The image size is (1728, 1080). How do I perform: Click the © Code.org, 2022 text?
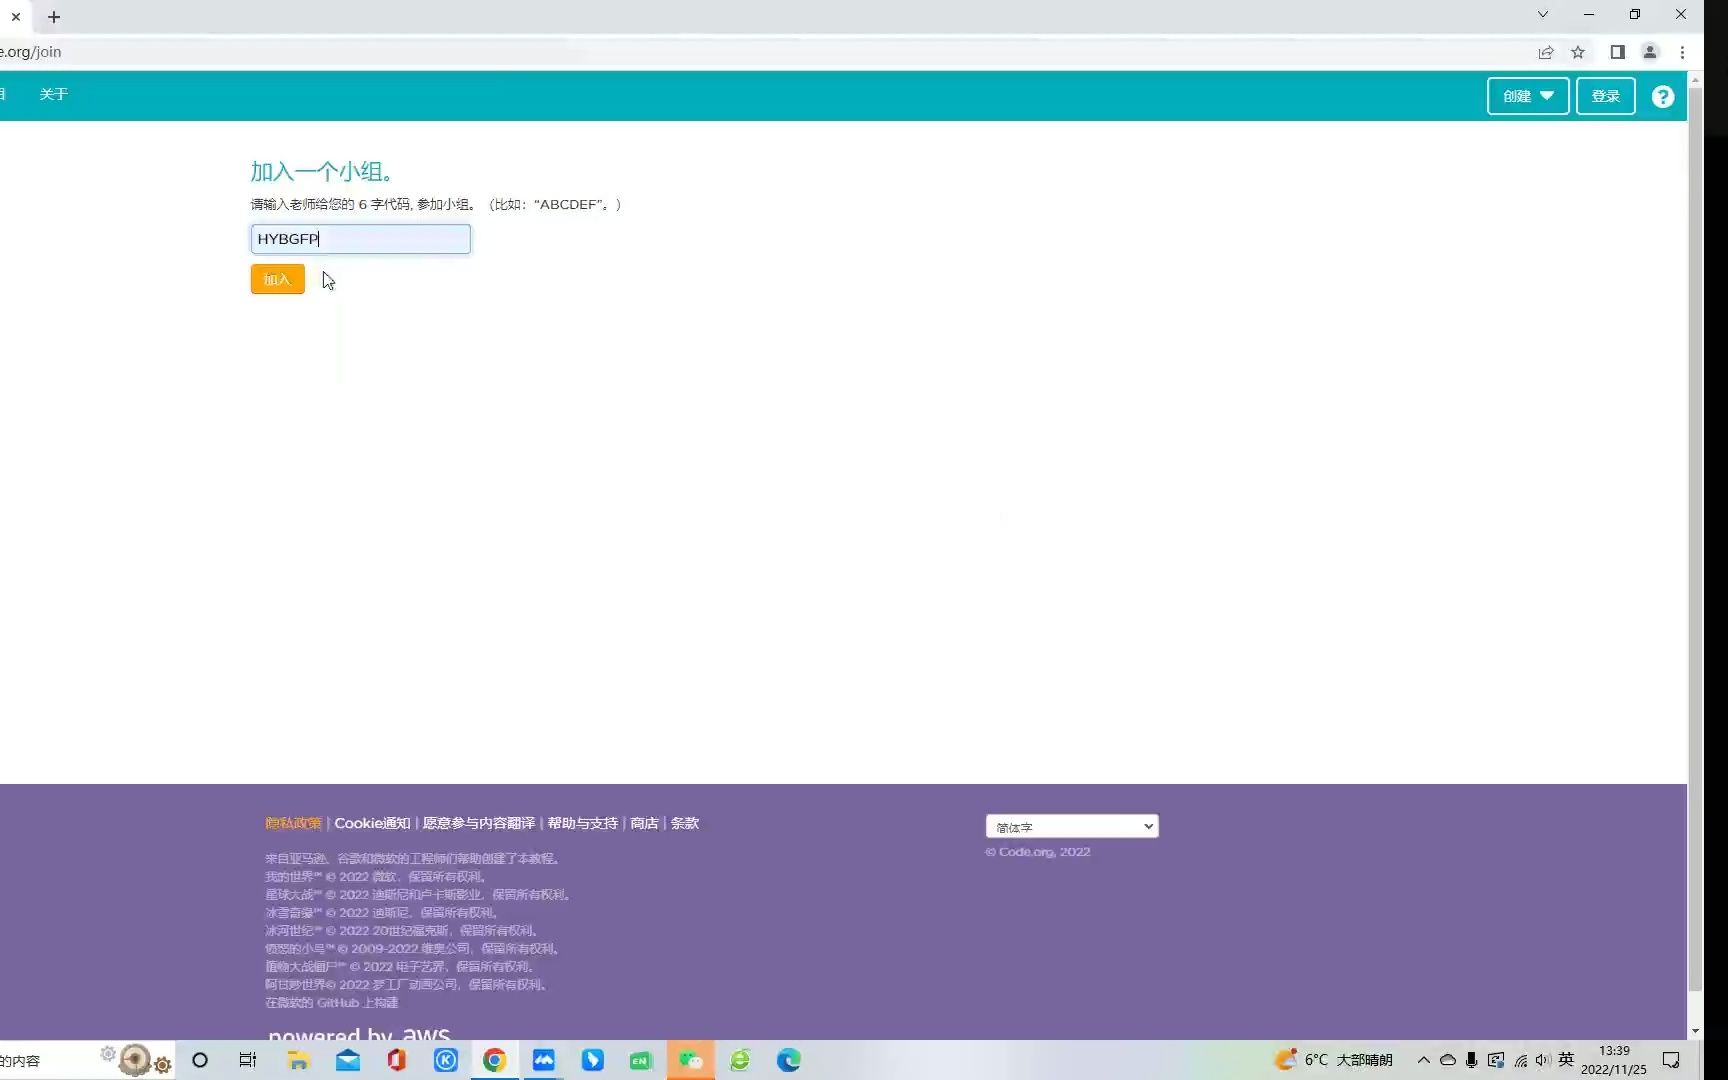(x=1038, y=852)
